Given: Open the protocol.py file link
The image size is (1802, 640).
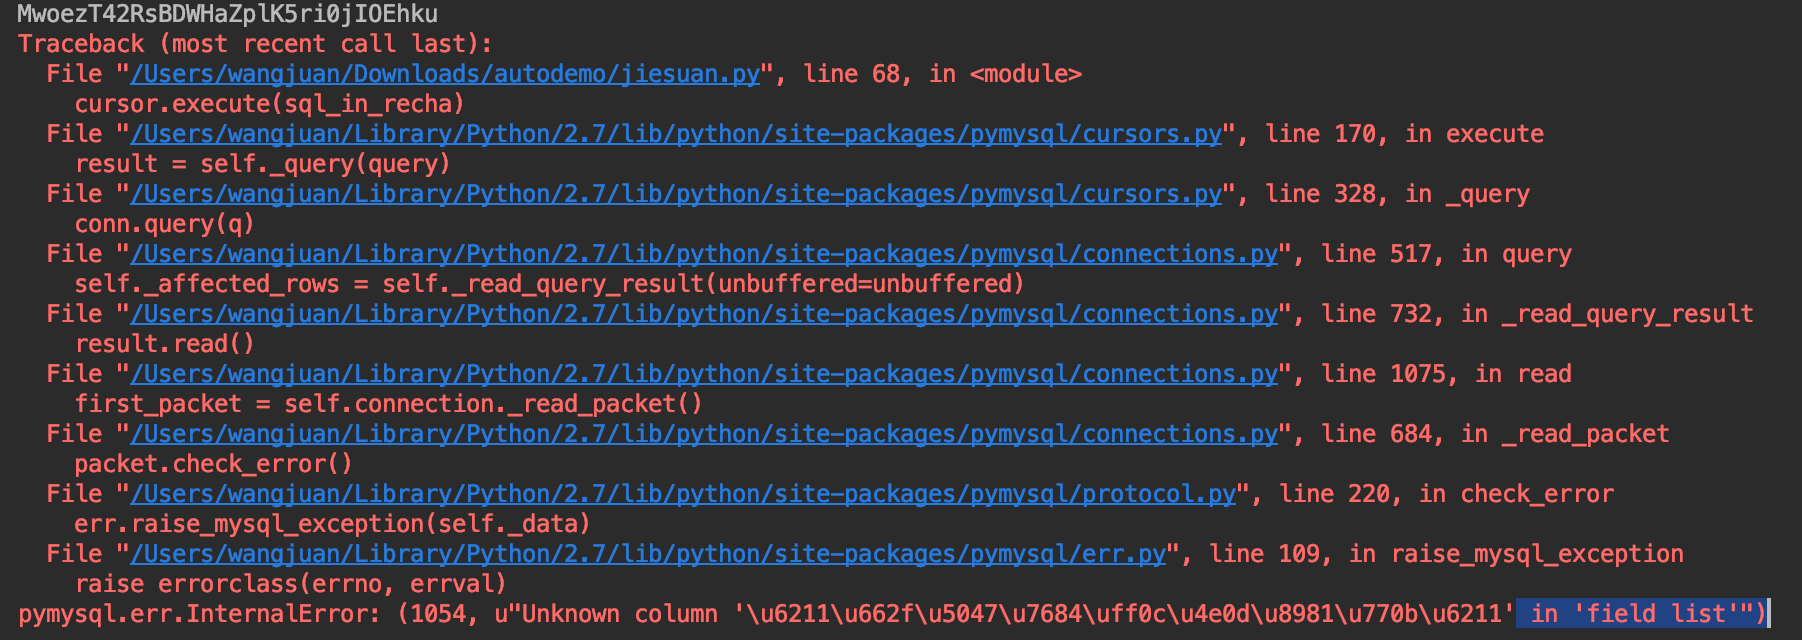Looking at the screenshot, I should click(x=683, y=494).
